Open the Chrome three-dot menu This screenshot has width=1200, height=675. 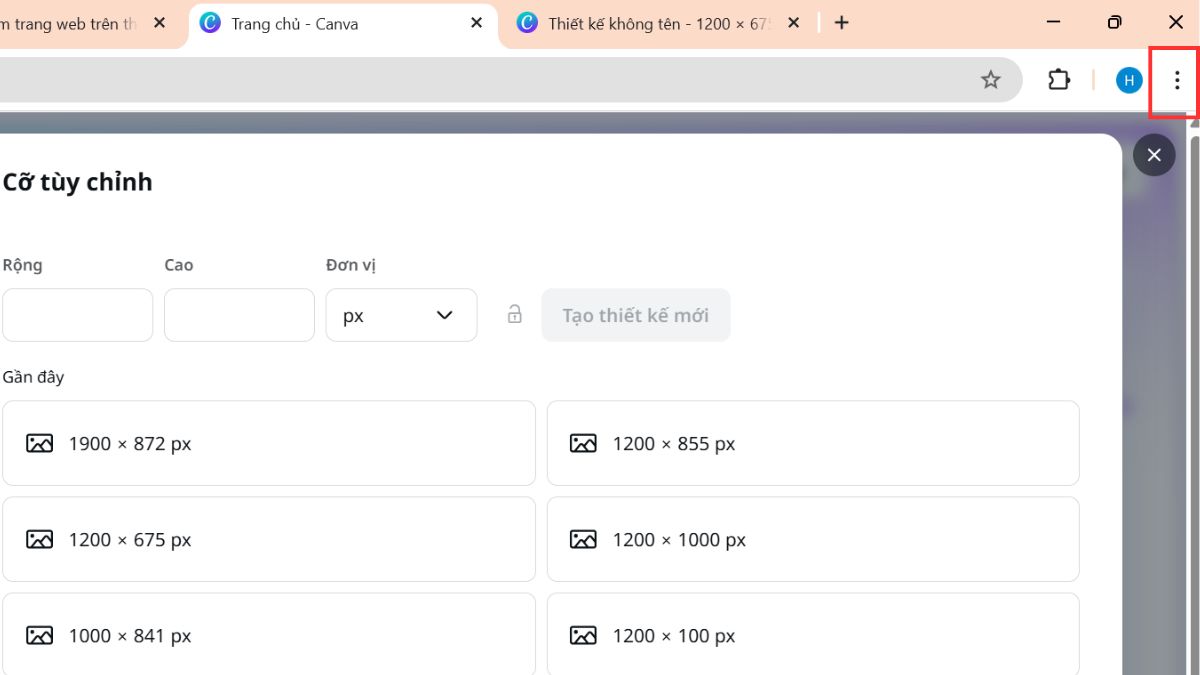pos(1177,80)
